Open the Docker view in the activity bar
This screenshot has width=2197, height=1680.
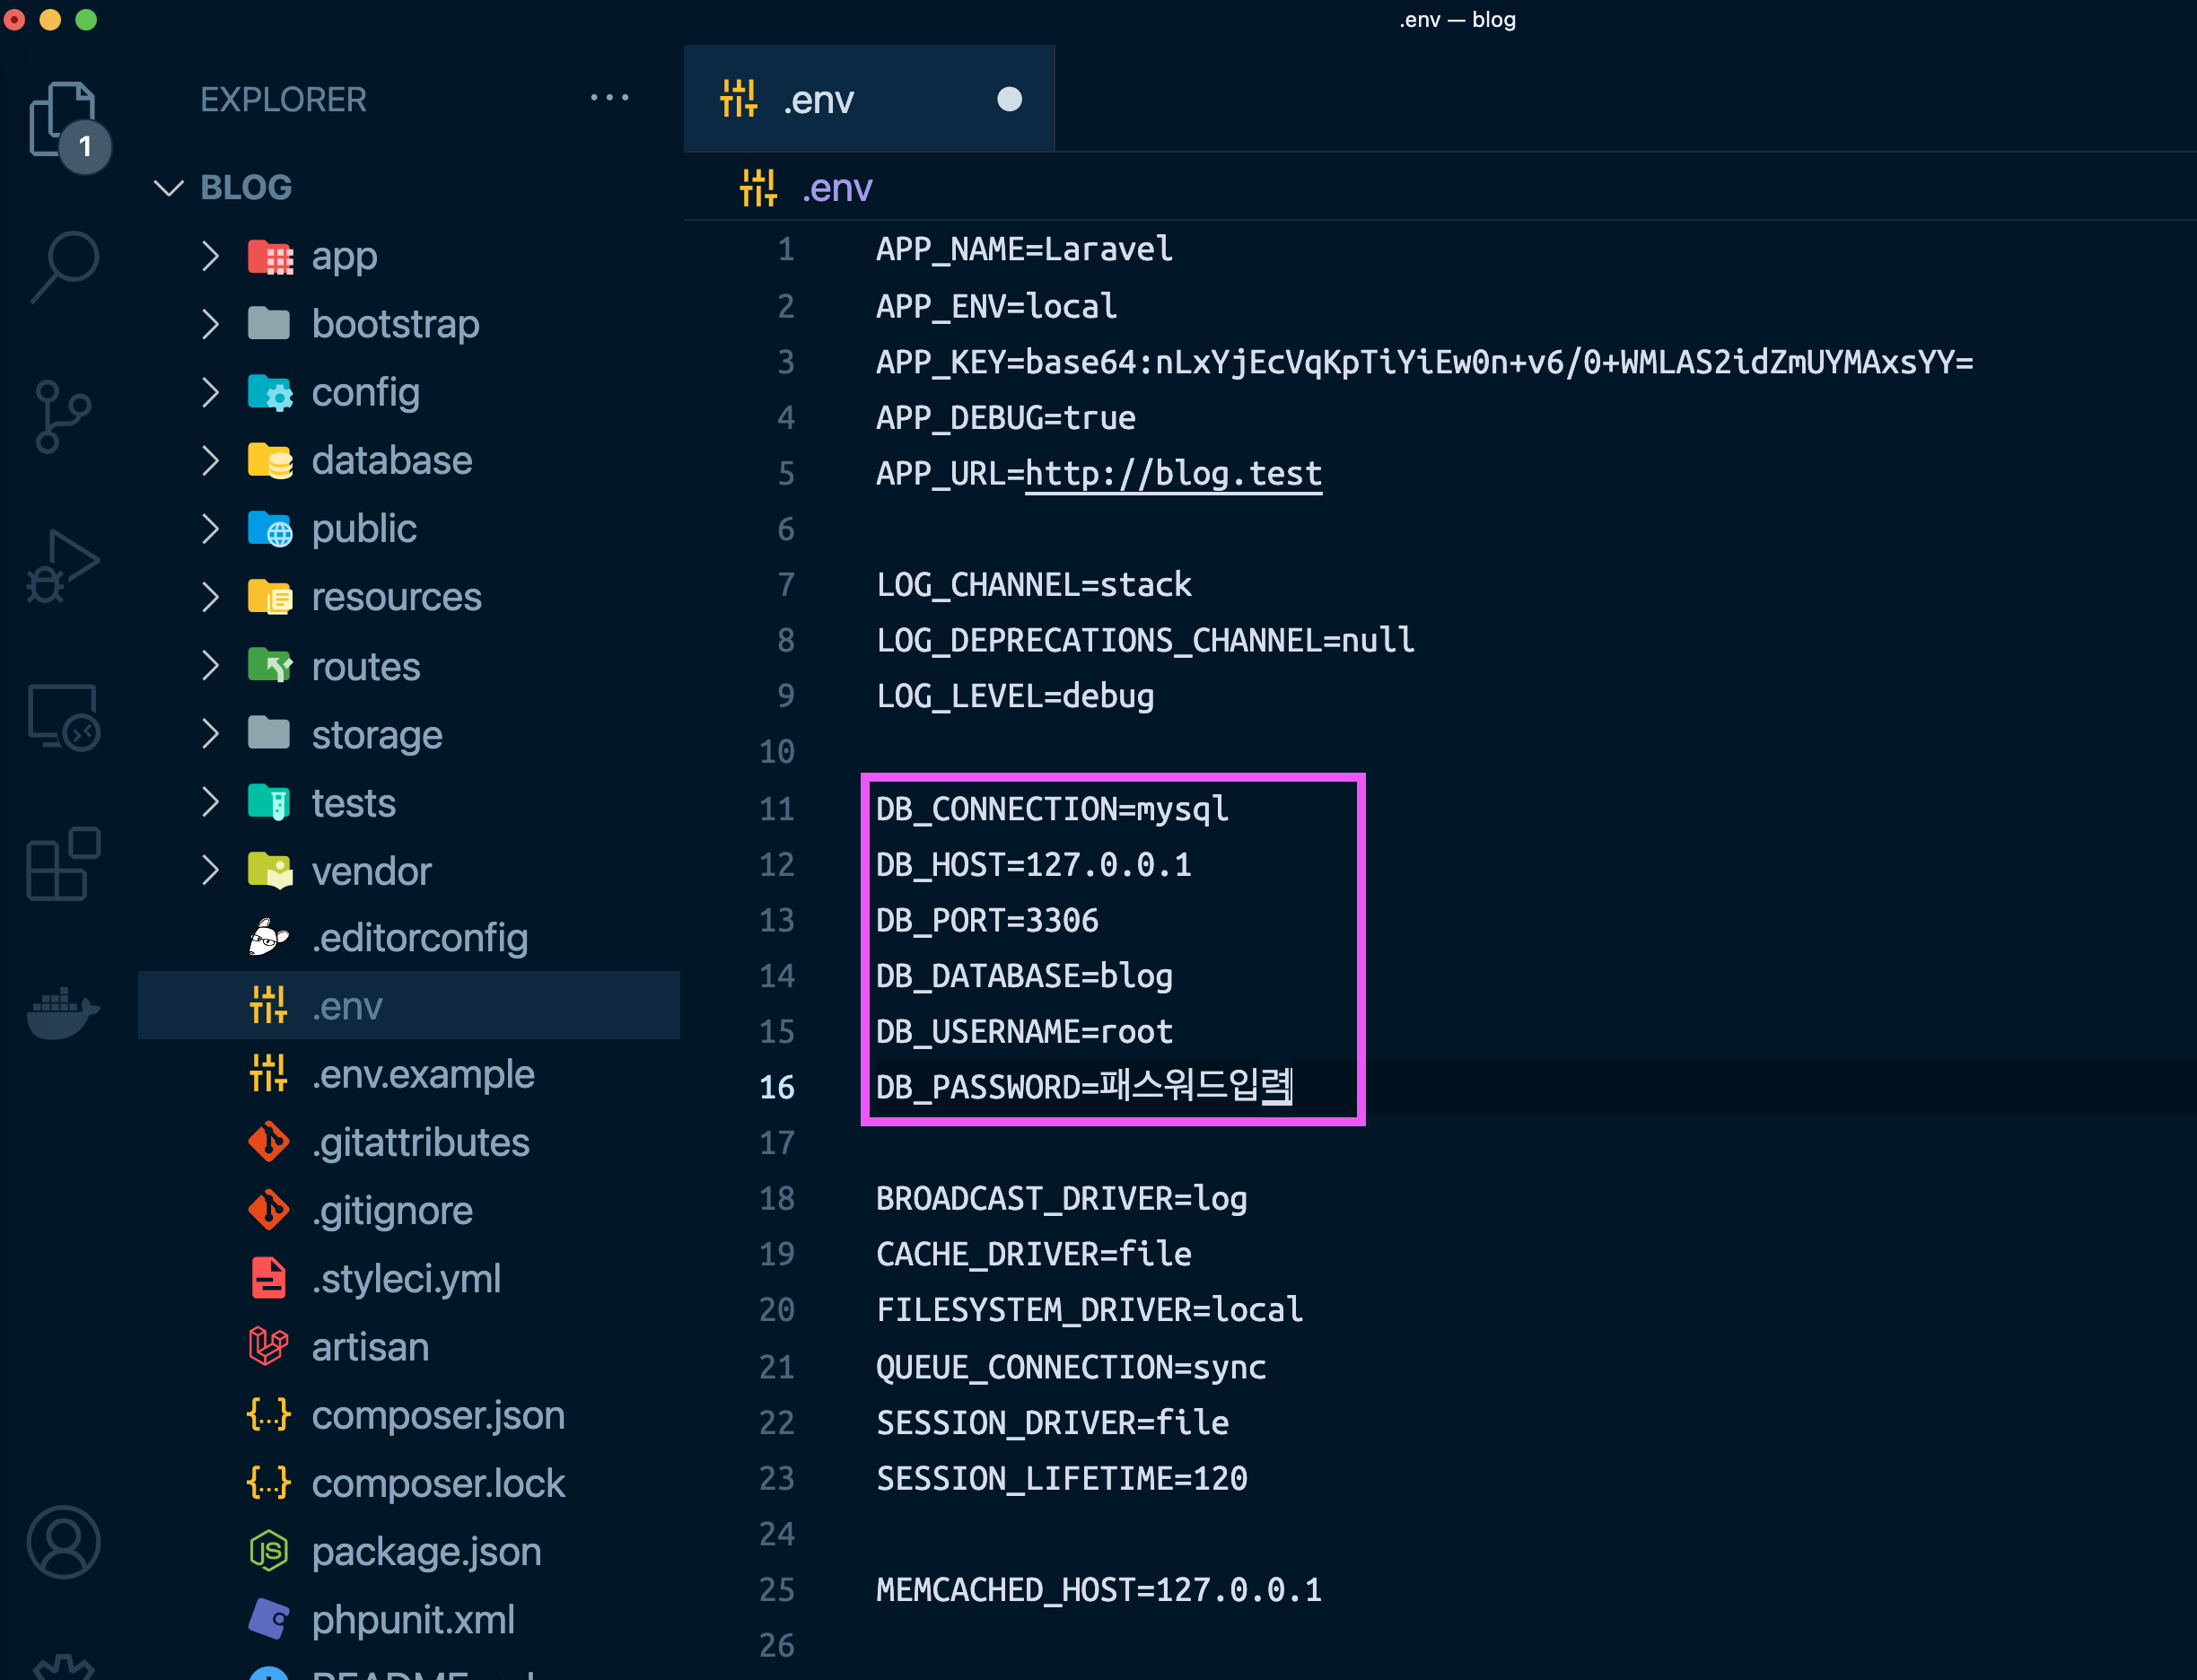pos(62,1012)
